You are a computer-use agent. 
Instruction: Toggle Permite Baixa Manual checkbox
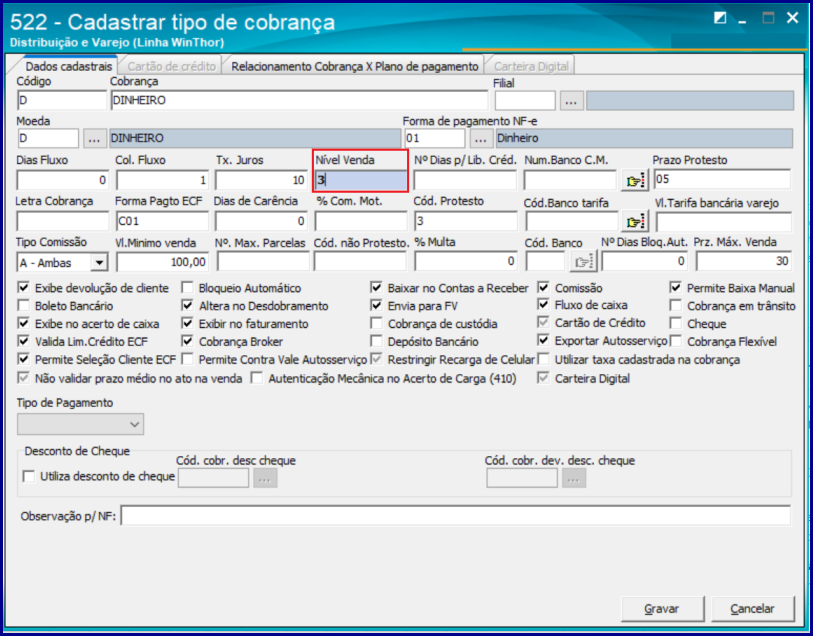point(676,288)
